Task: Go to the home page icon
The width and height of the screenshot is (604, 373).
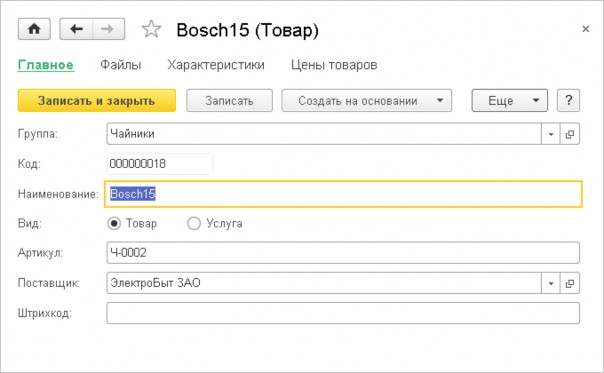Action: click(x=34, y=29)
